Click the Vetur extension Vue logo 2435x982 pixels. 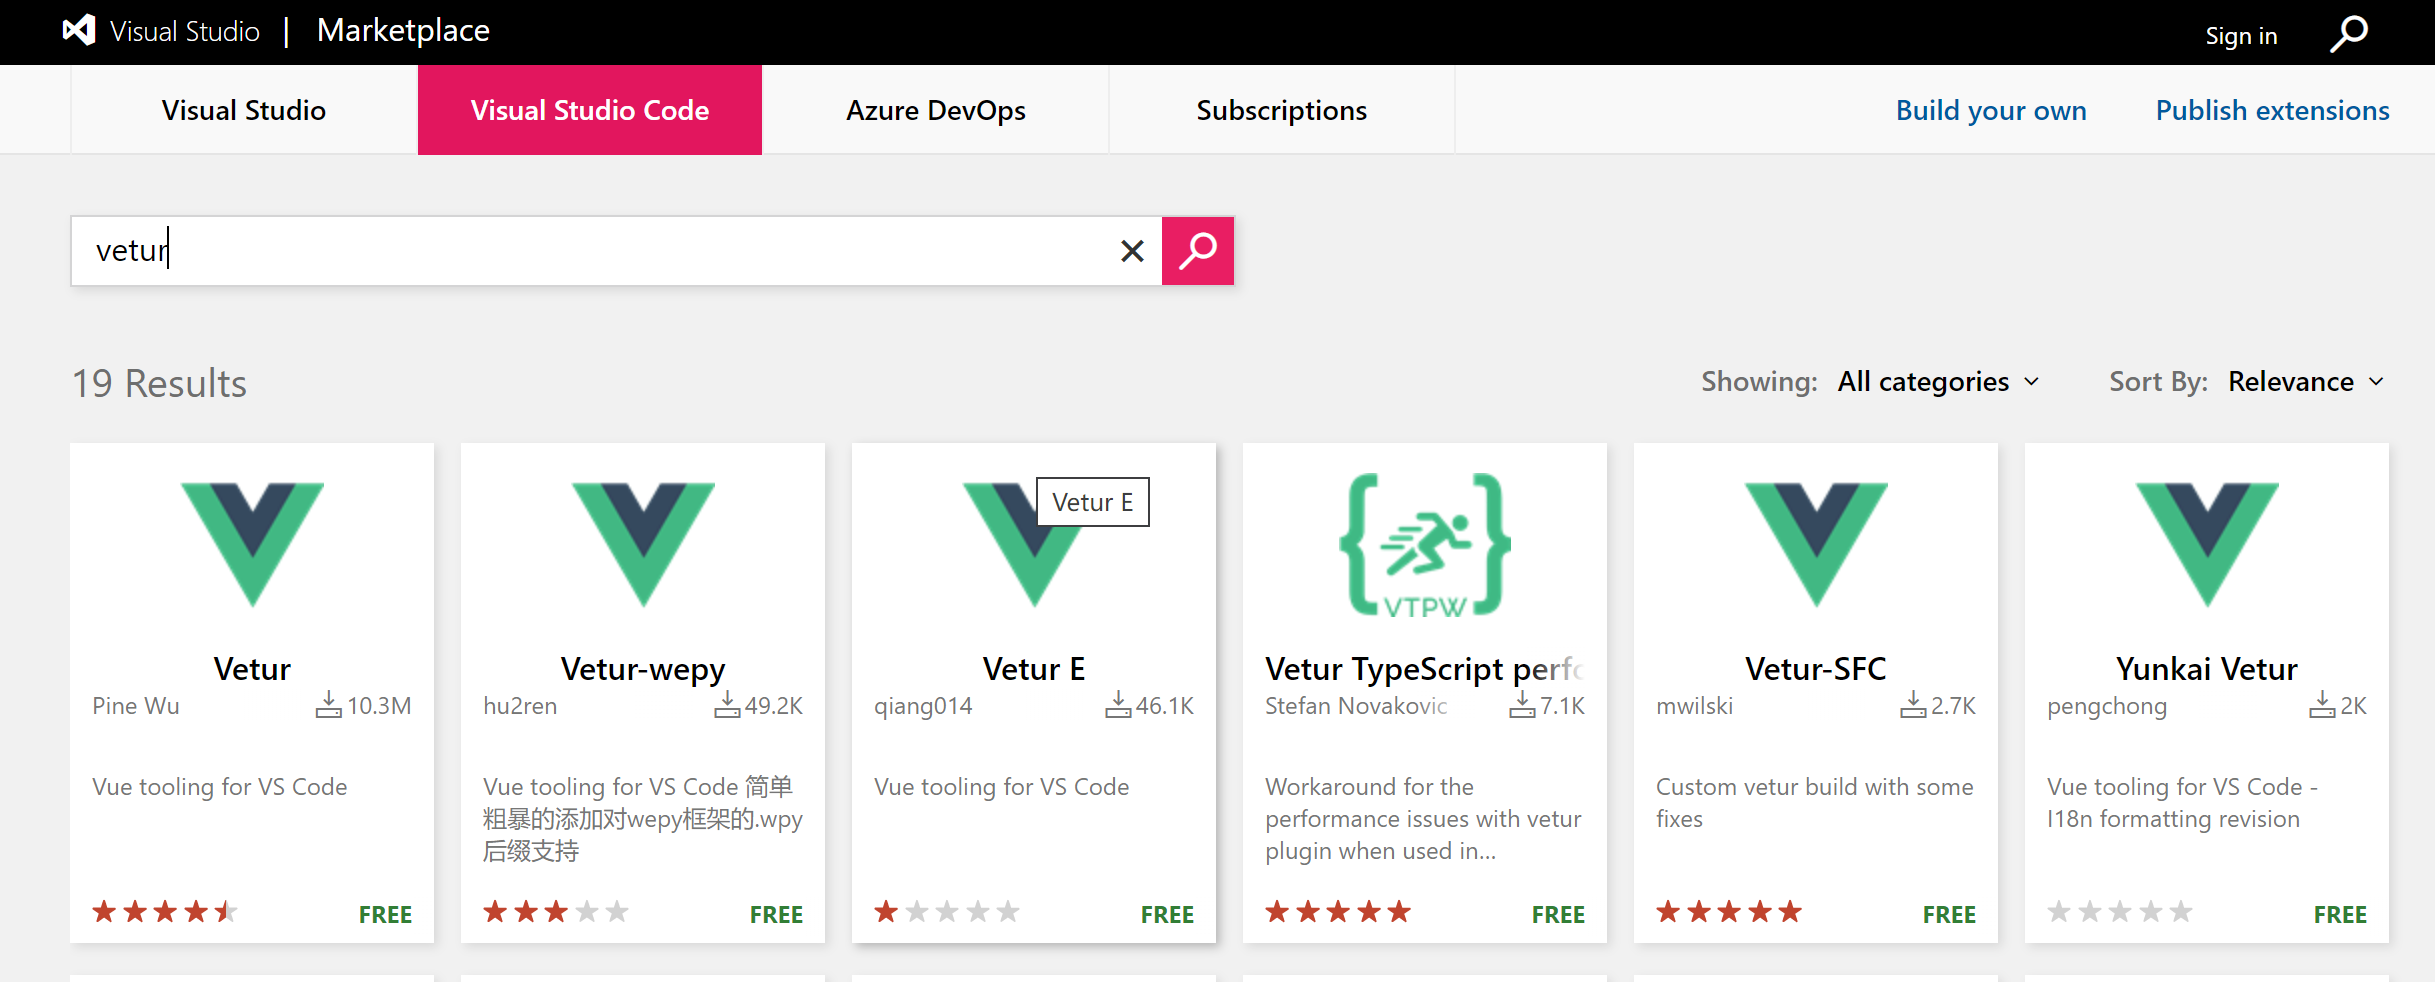(252, 544)
